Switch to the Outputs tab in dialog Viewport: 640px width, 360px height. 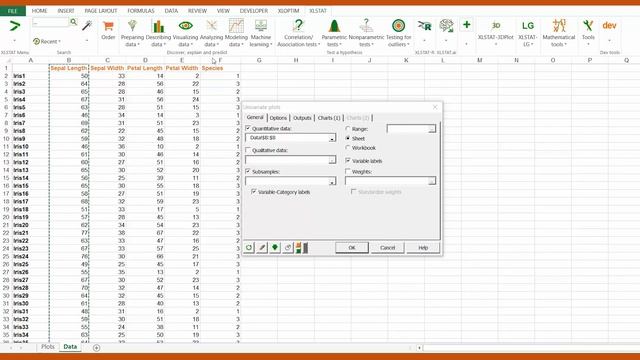[302, 118]
